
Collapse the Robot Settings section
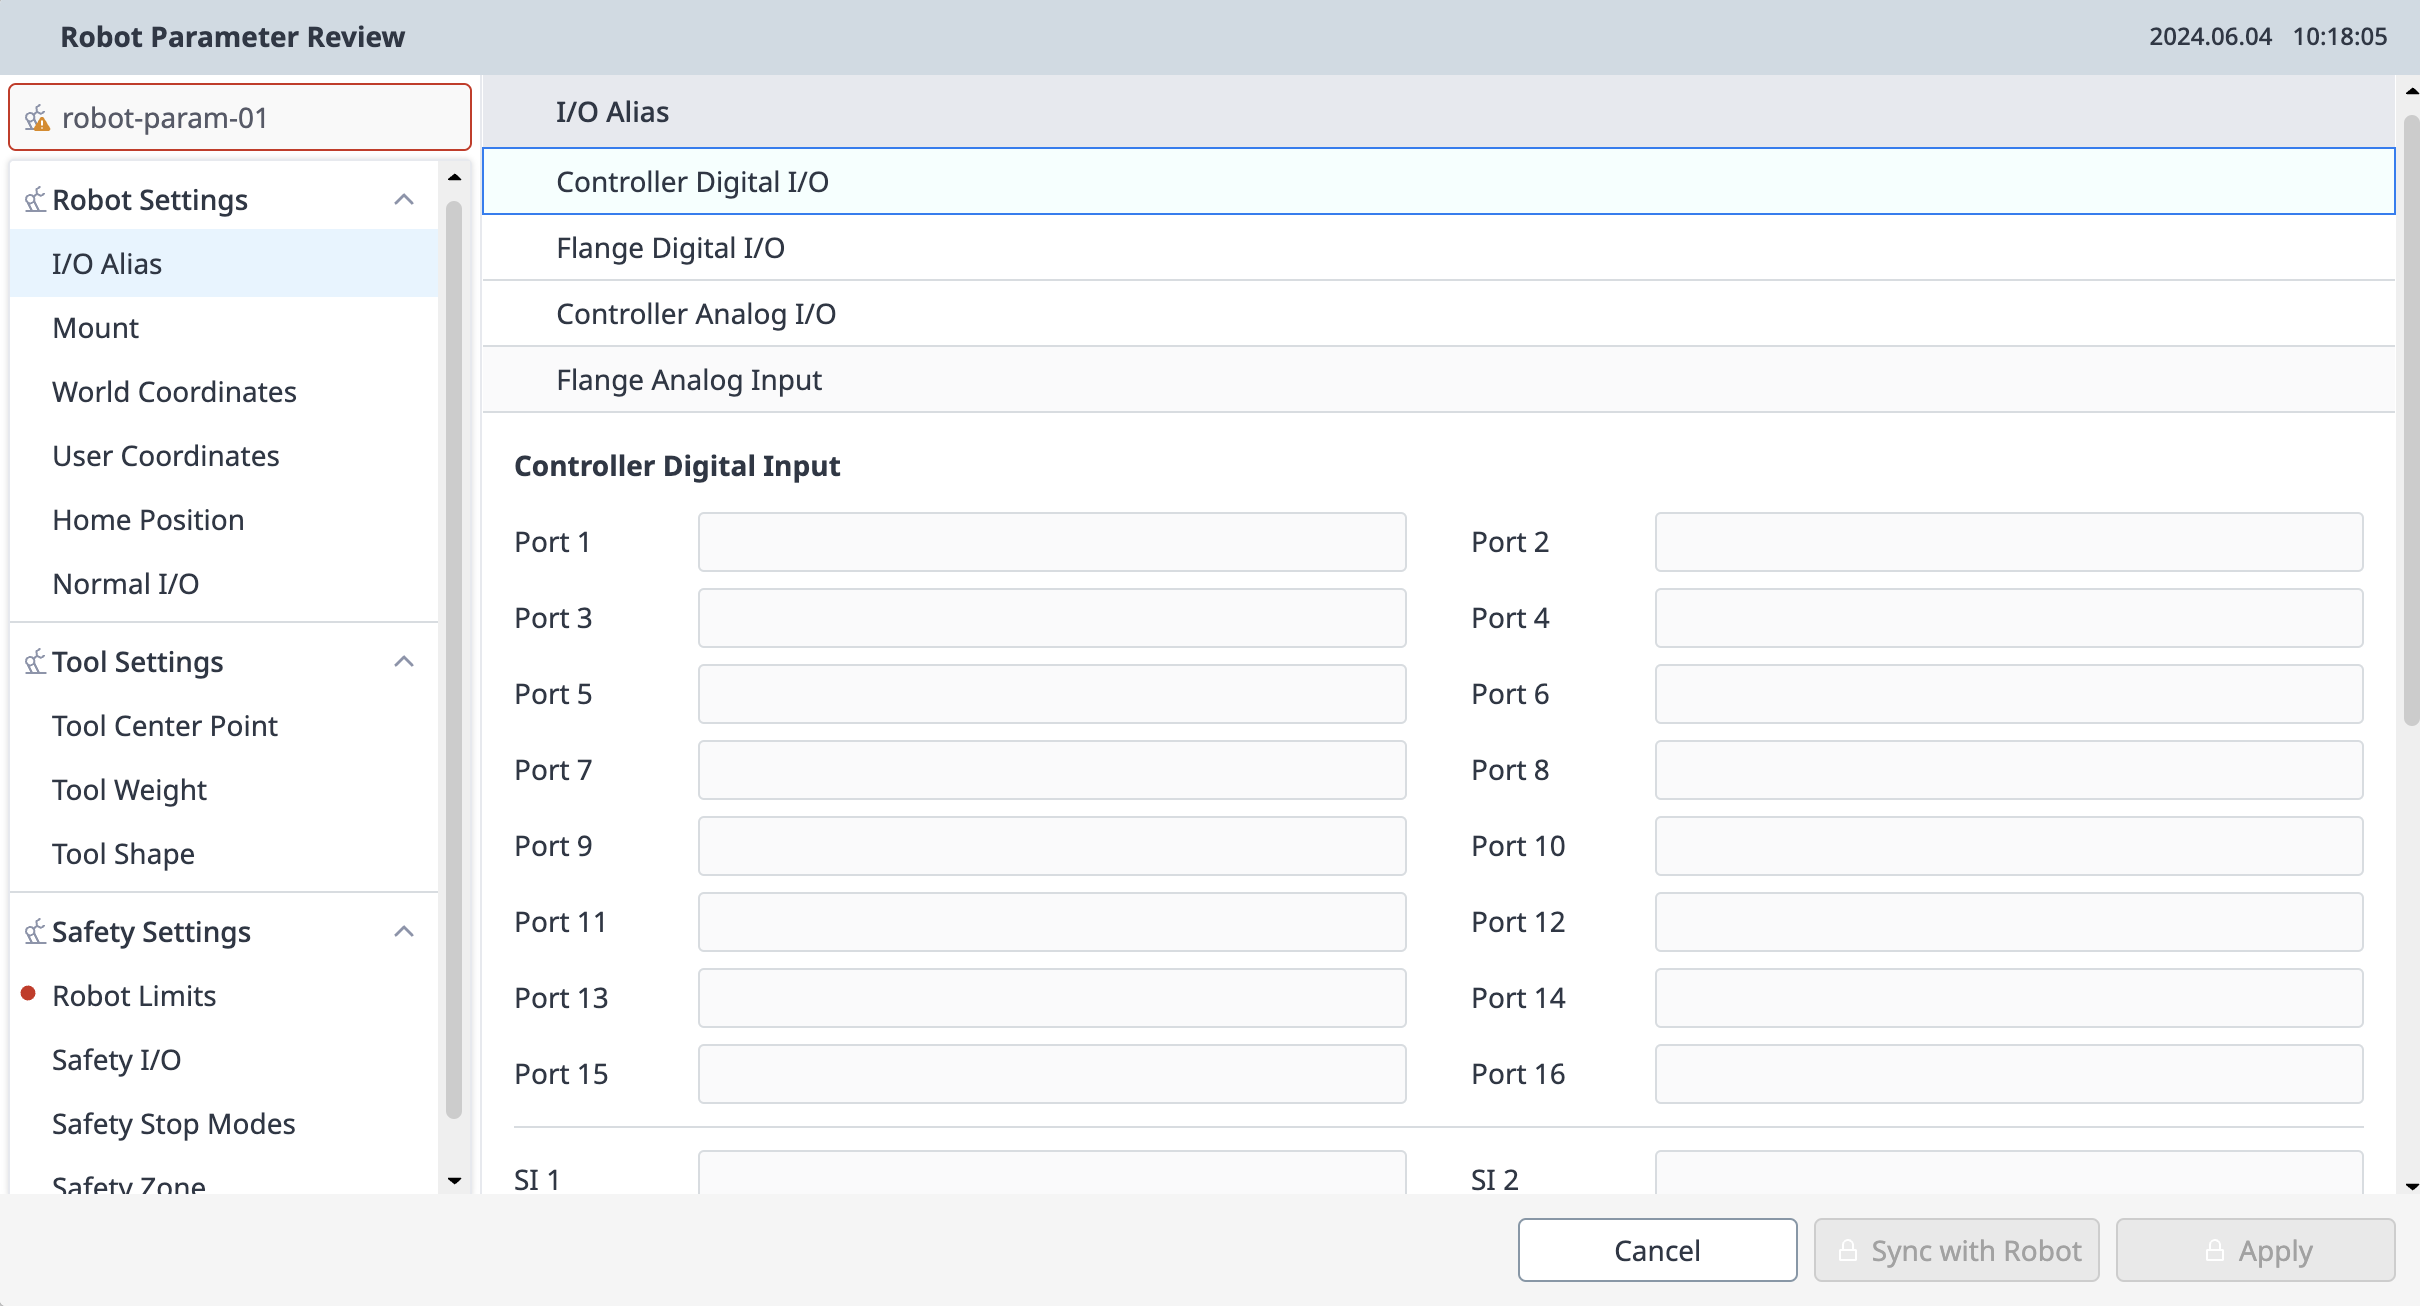[x=404, y=199]
